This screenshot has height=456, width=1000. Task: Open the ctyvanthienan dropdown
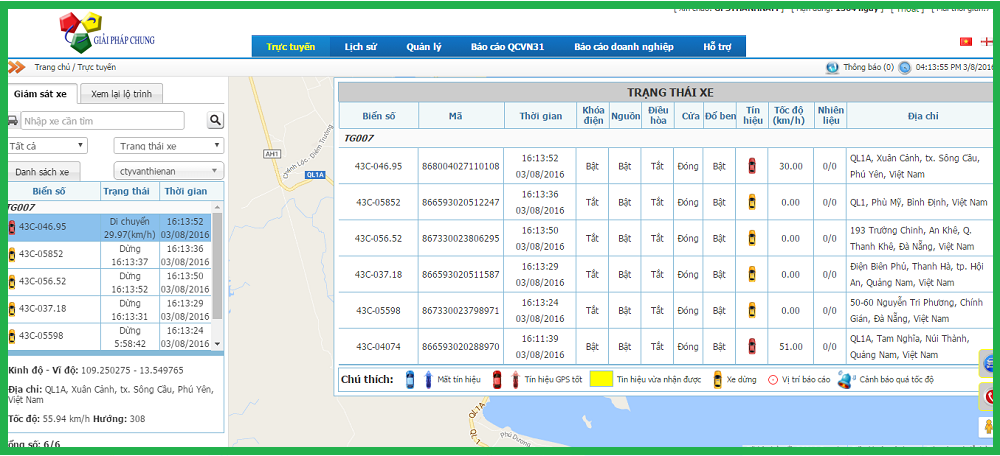[168, 171]
